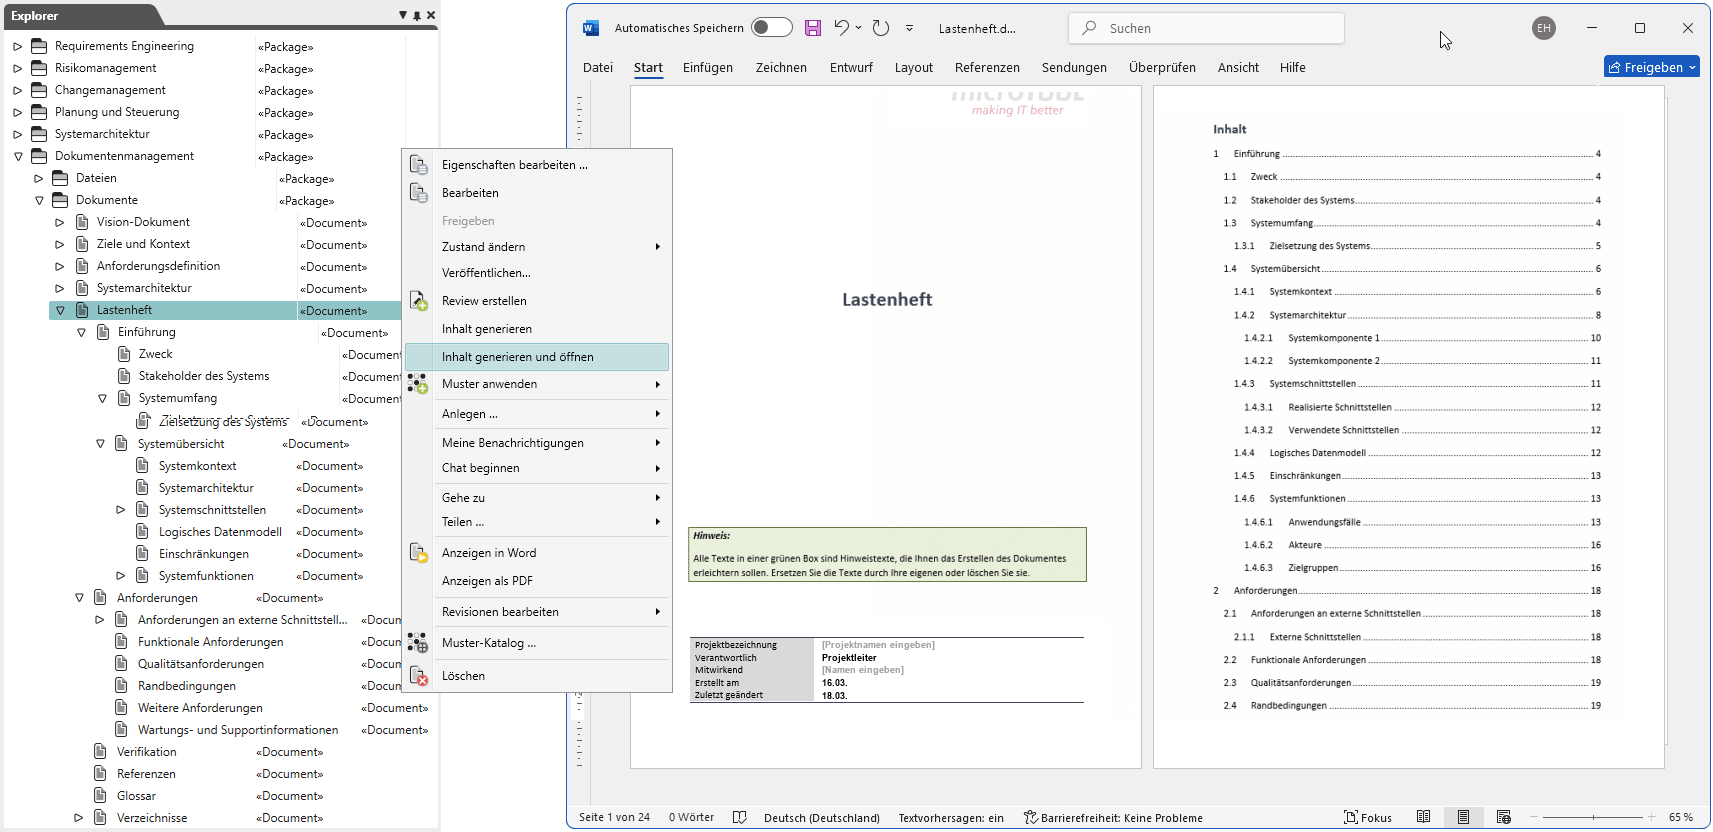Screen dimensions: 1713x832
Task: Choose 'Inhalt generieren und öffnen' menu entry
Action: (517, 357)
